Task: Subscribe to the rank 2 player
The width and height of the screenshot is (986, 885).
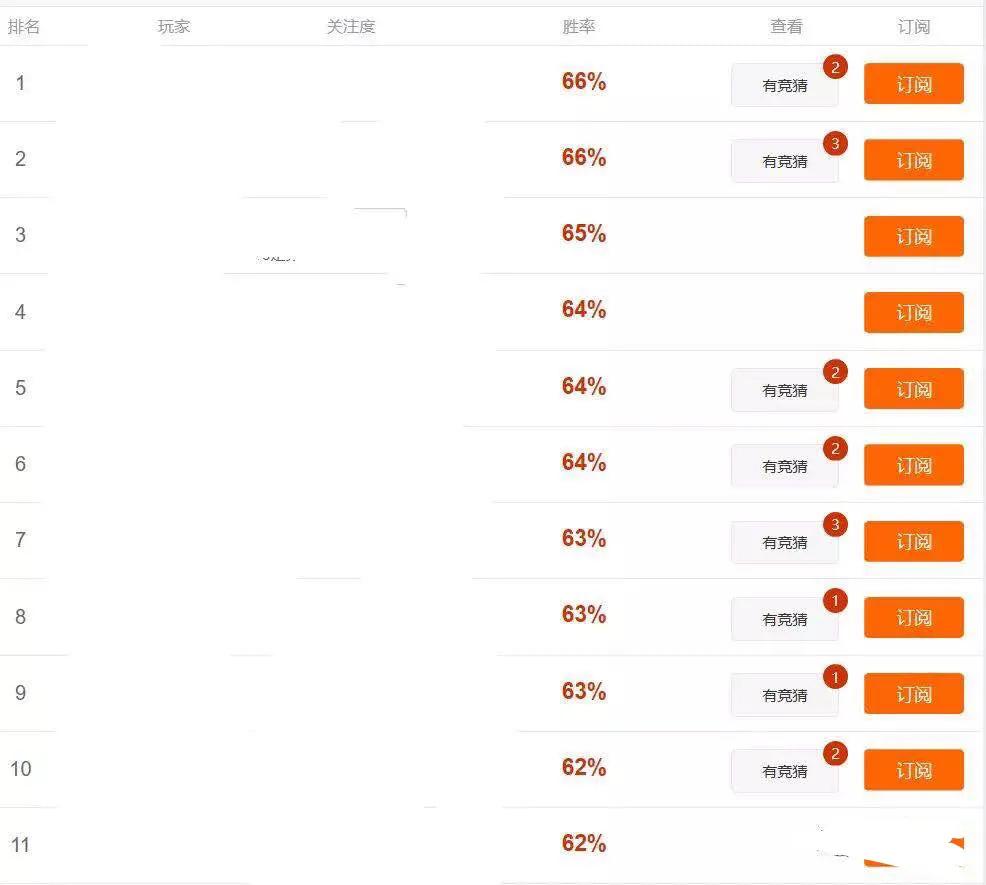Action: [x=913, y=160]
